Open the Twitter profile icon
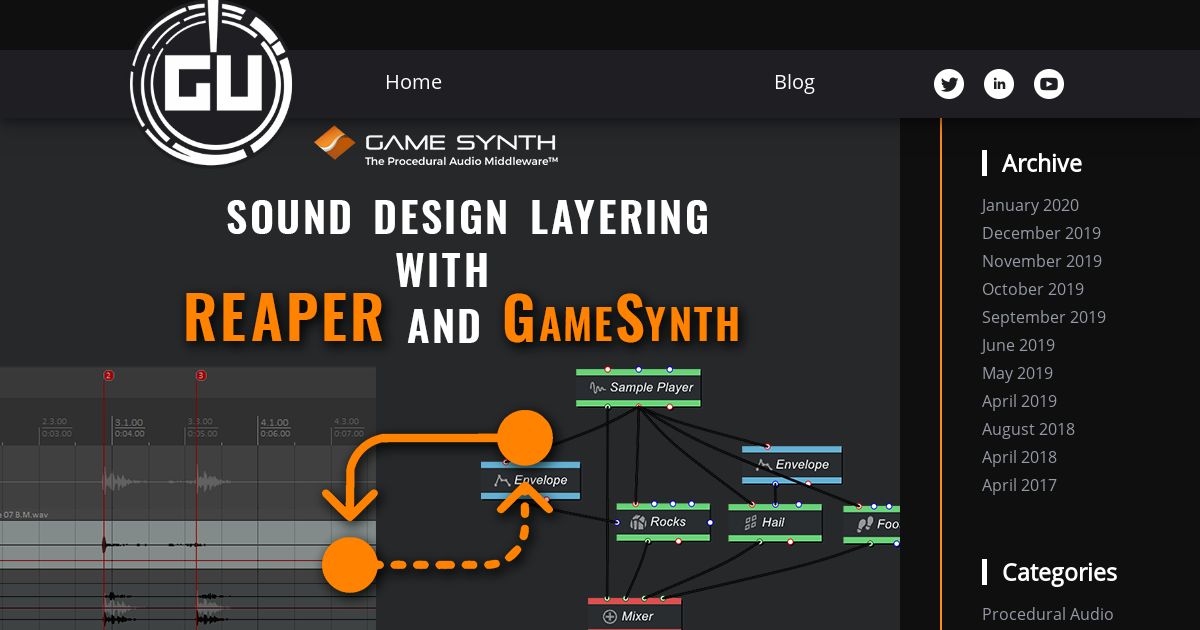Screen dimensions: 1200x630 949,84
